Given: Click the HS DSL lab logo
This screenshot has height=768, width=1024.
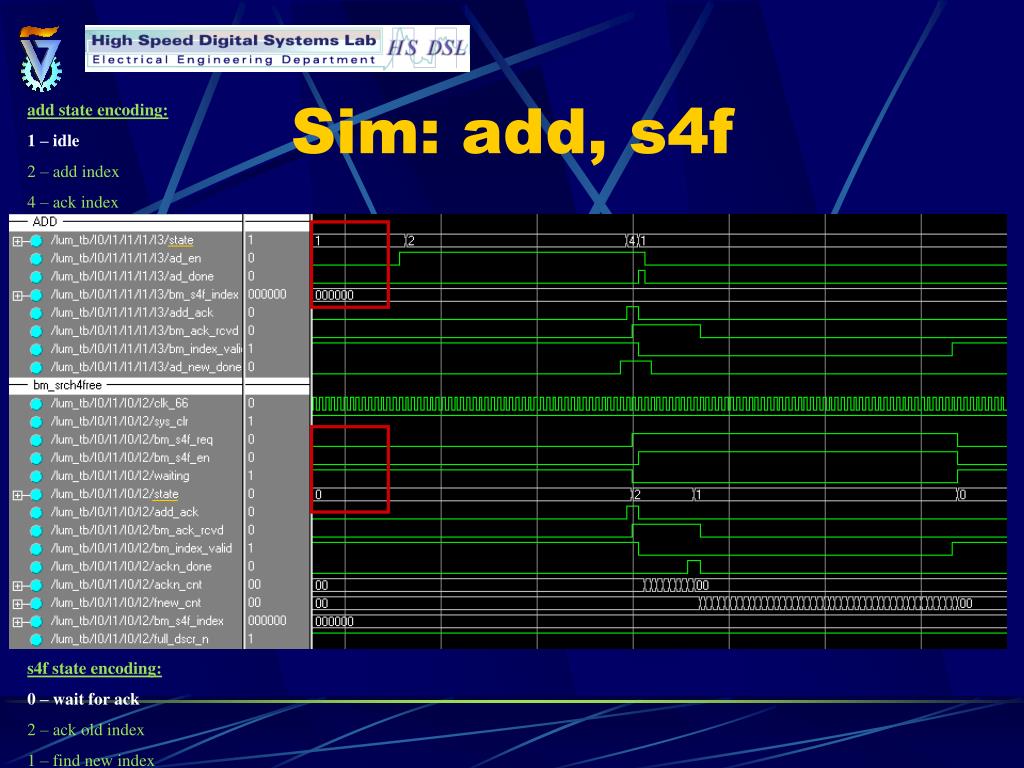Looking at the screenshot, I should [426, 48].
